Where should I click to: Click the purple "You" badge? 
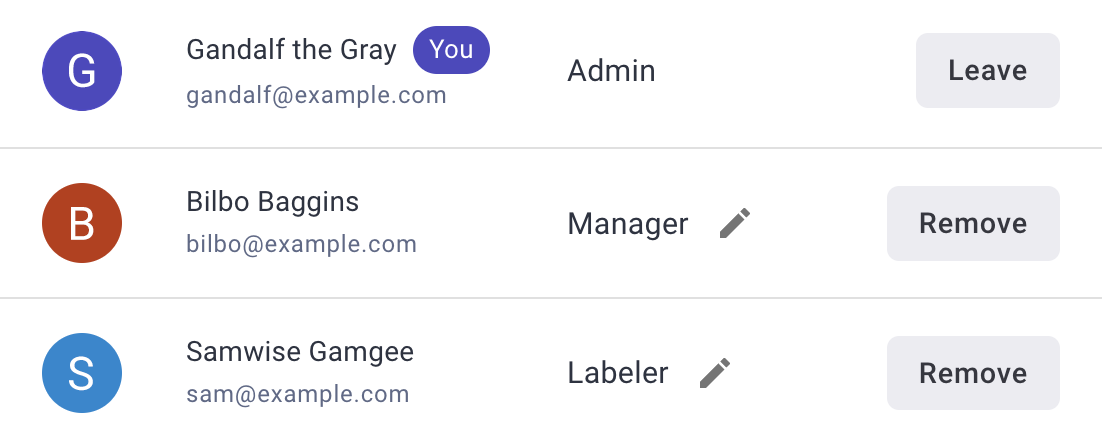451,50
